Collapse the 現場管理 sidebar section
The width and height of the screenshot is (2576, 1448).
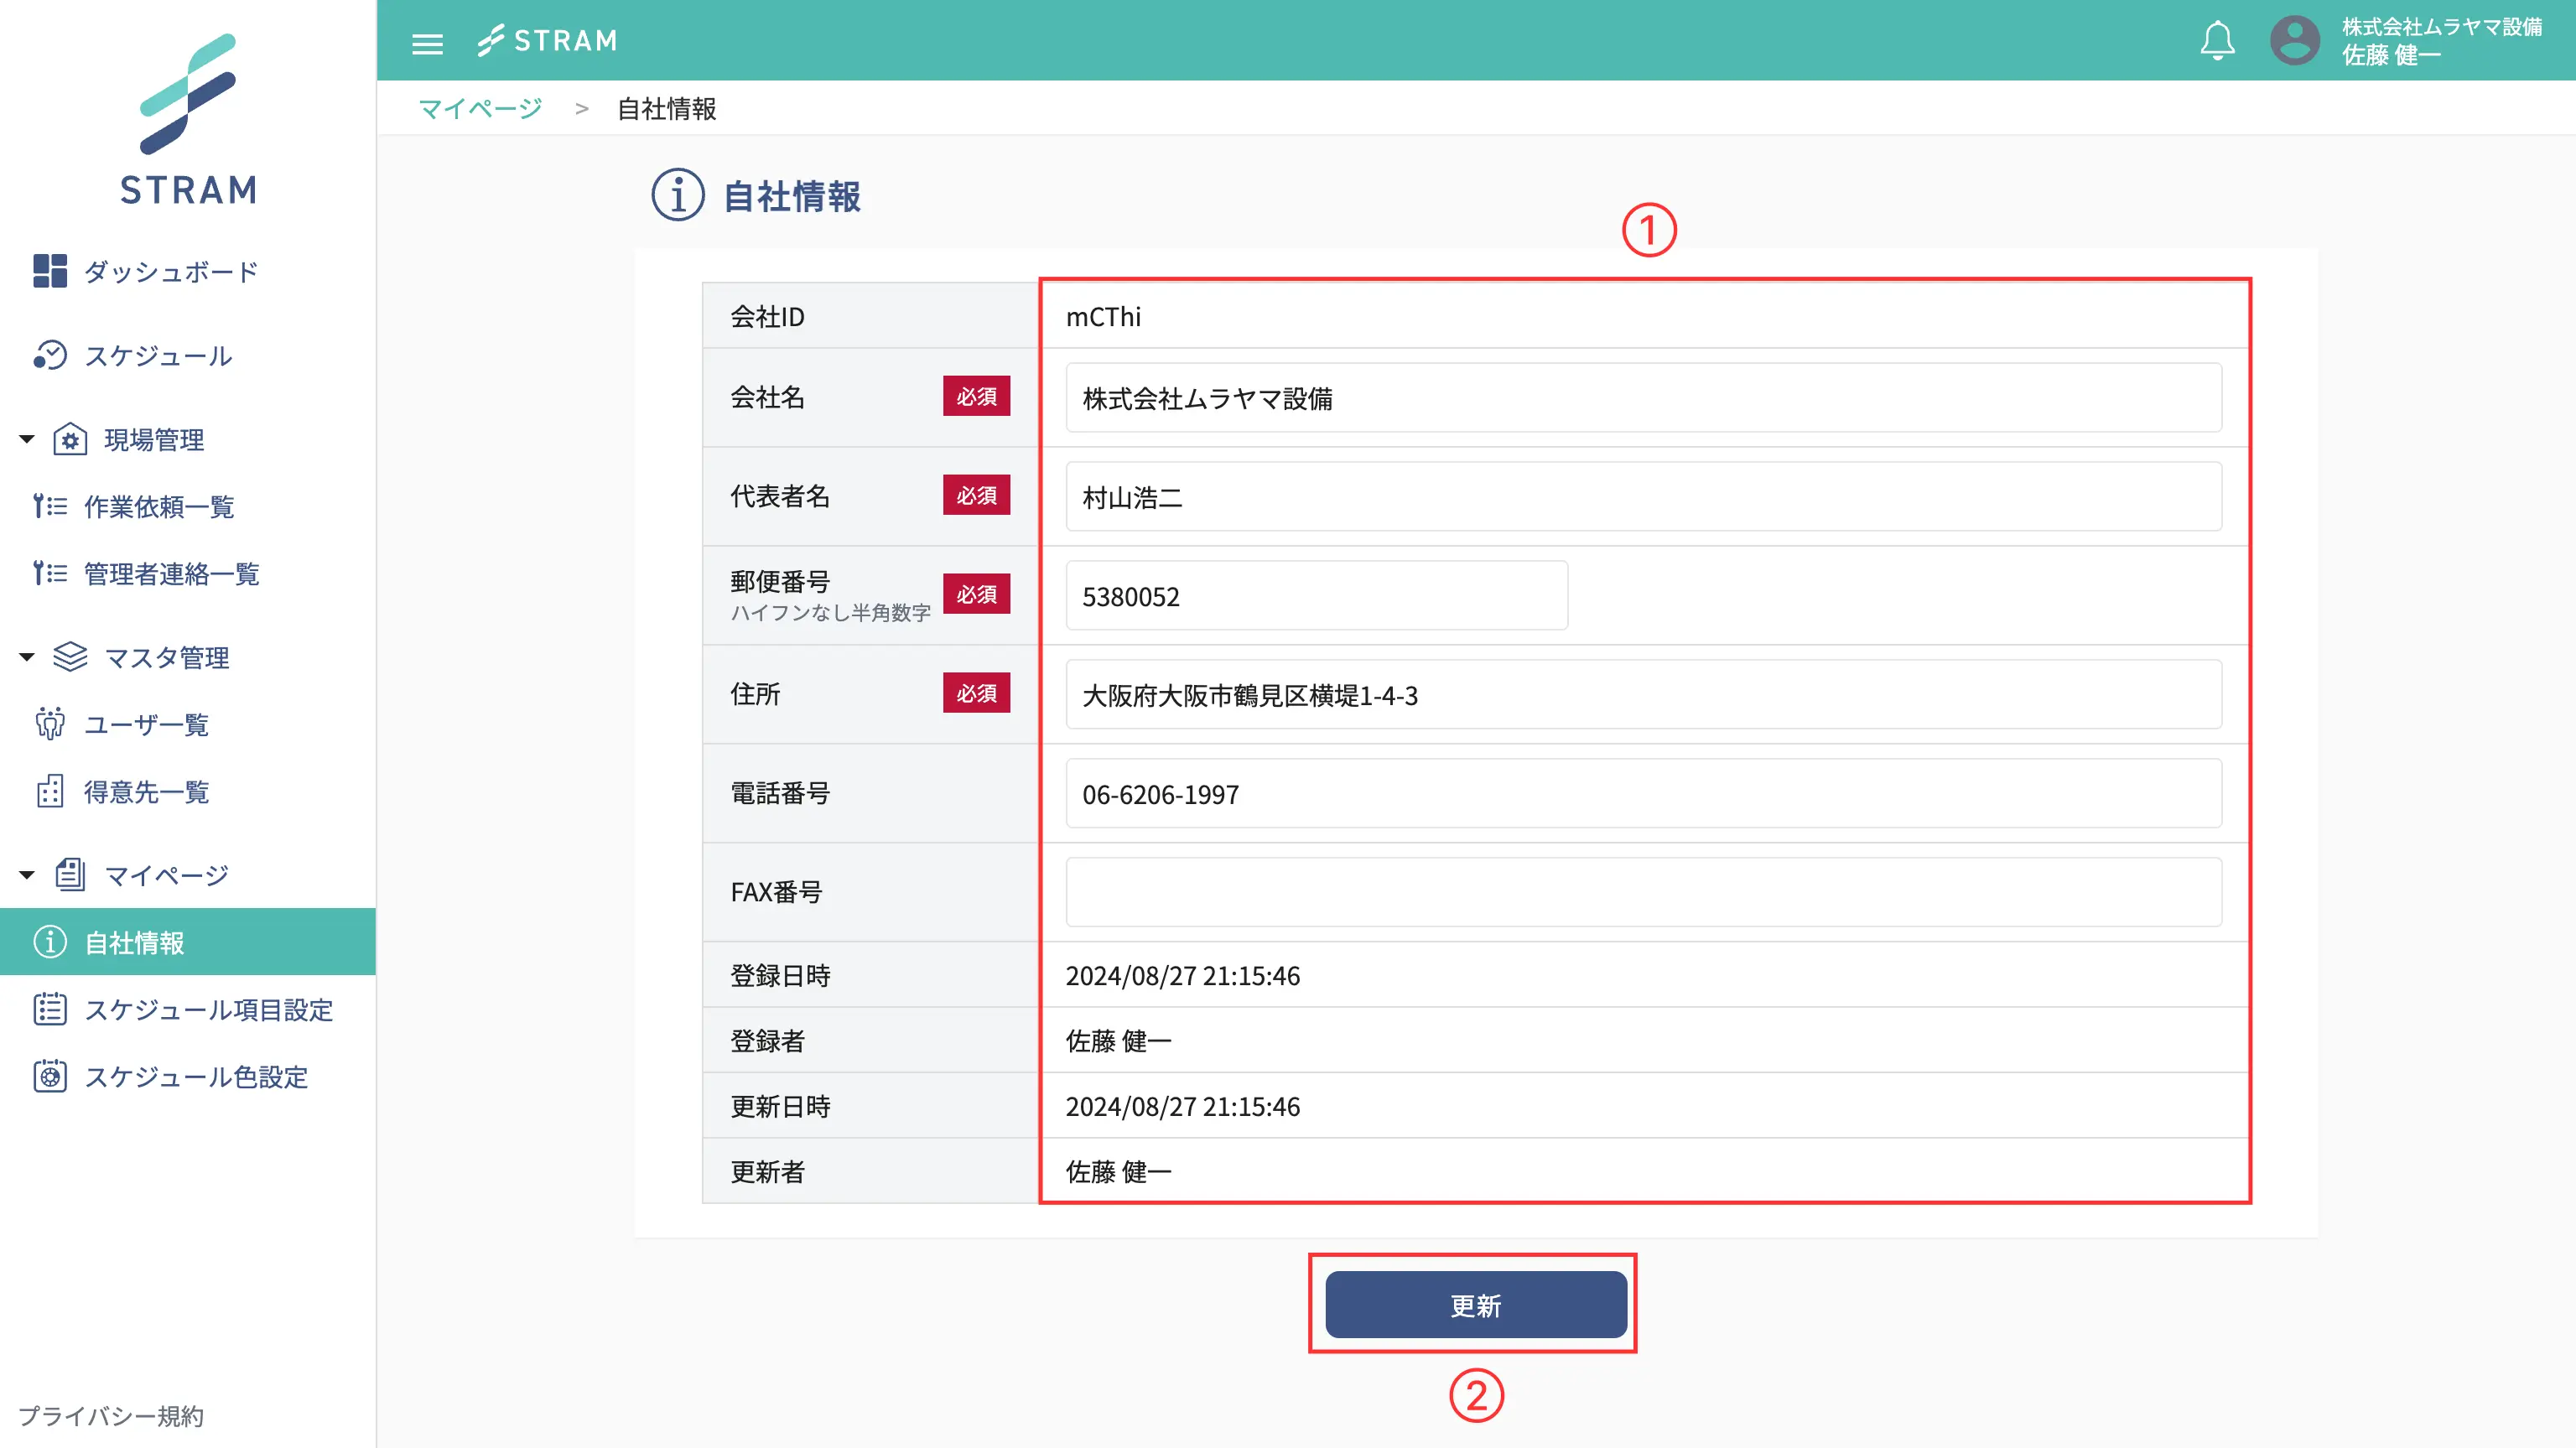coord(27,439)
